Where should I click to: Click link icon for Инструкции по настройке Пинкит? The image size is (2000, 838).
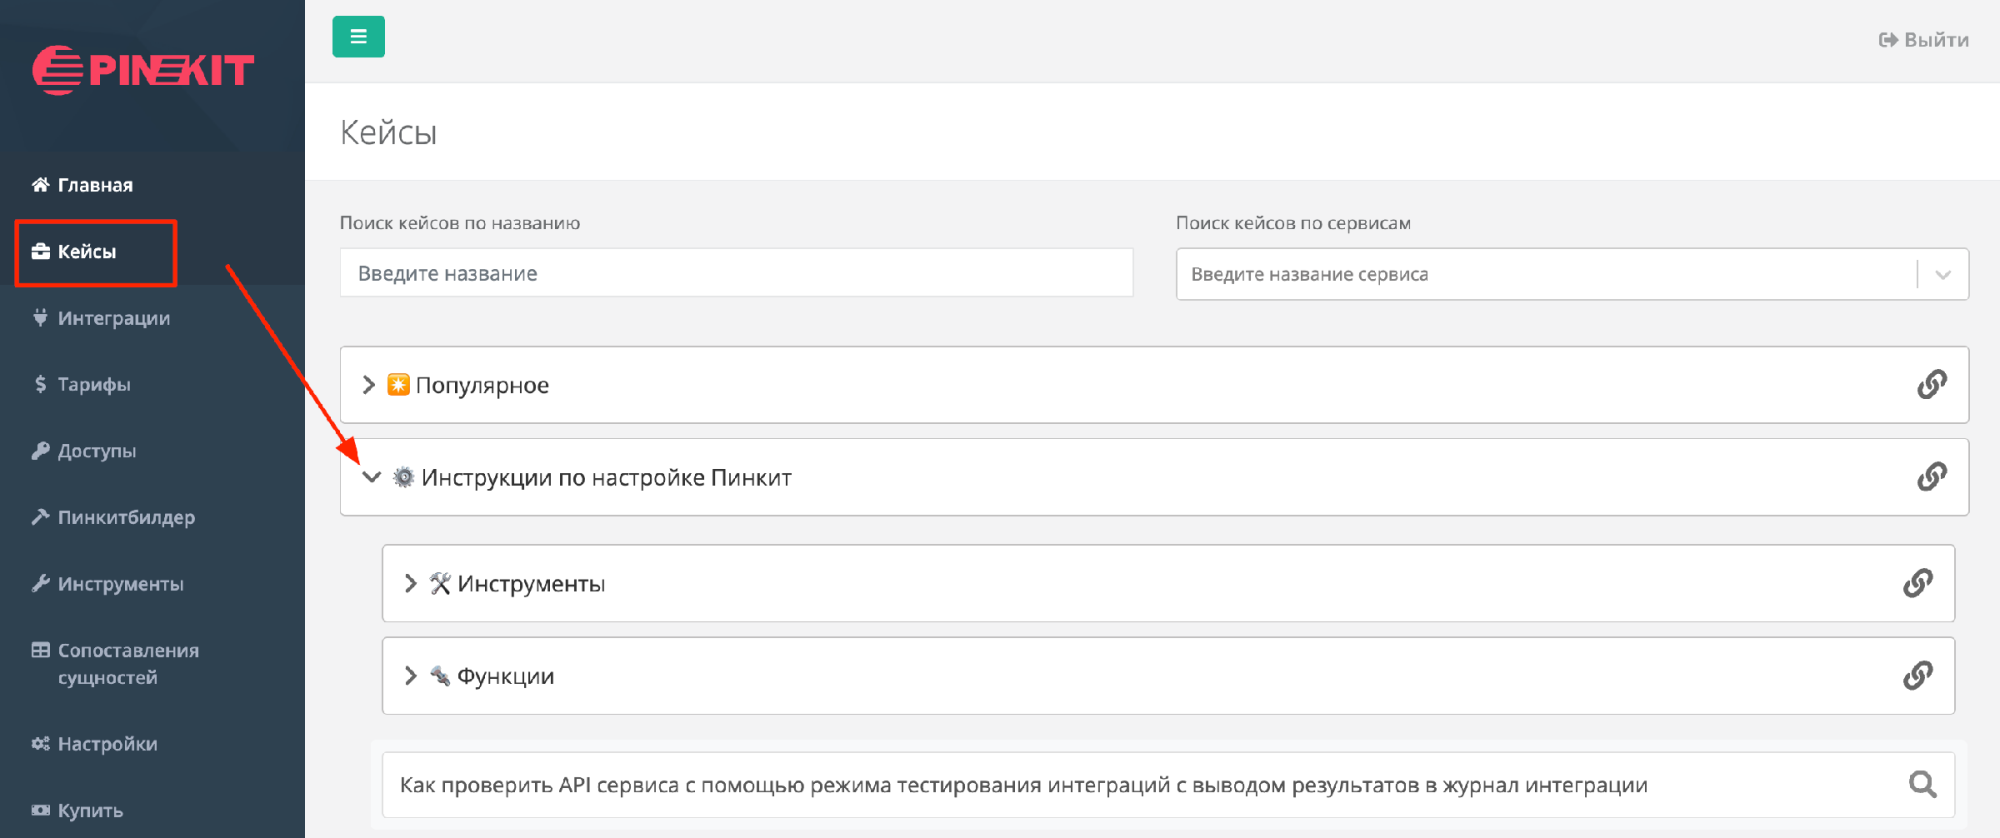[x=1931, y=477]
